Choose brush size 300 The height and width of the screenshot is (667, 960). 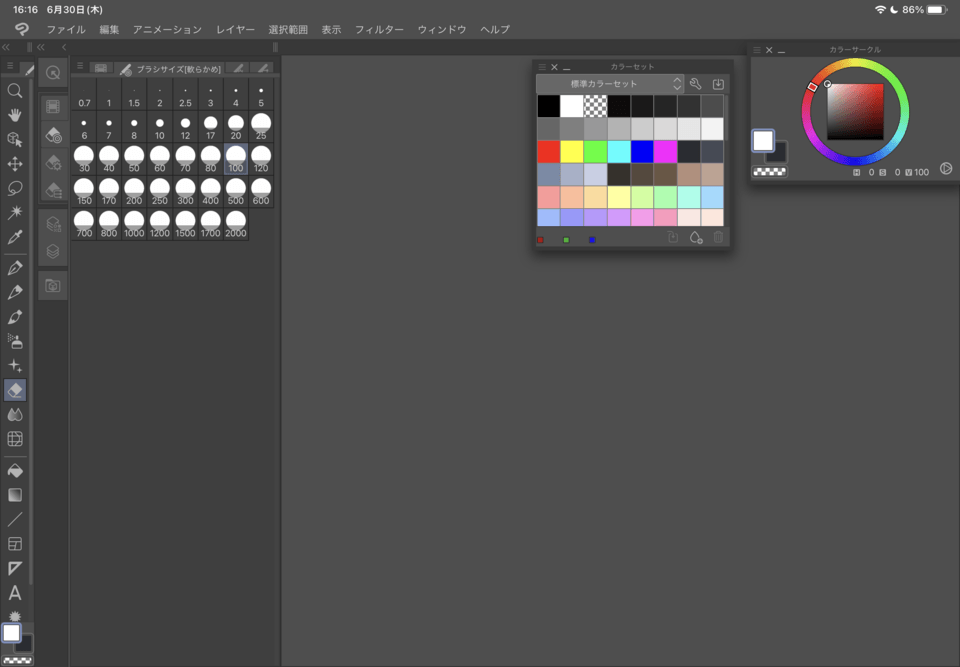point(185,192)
